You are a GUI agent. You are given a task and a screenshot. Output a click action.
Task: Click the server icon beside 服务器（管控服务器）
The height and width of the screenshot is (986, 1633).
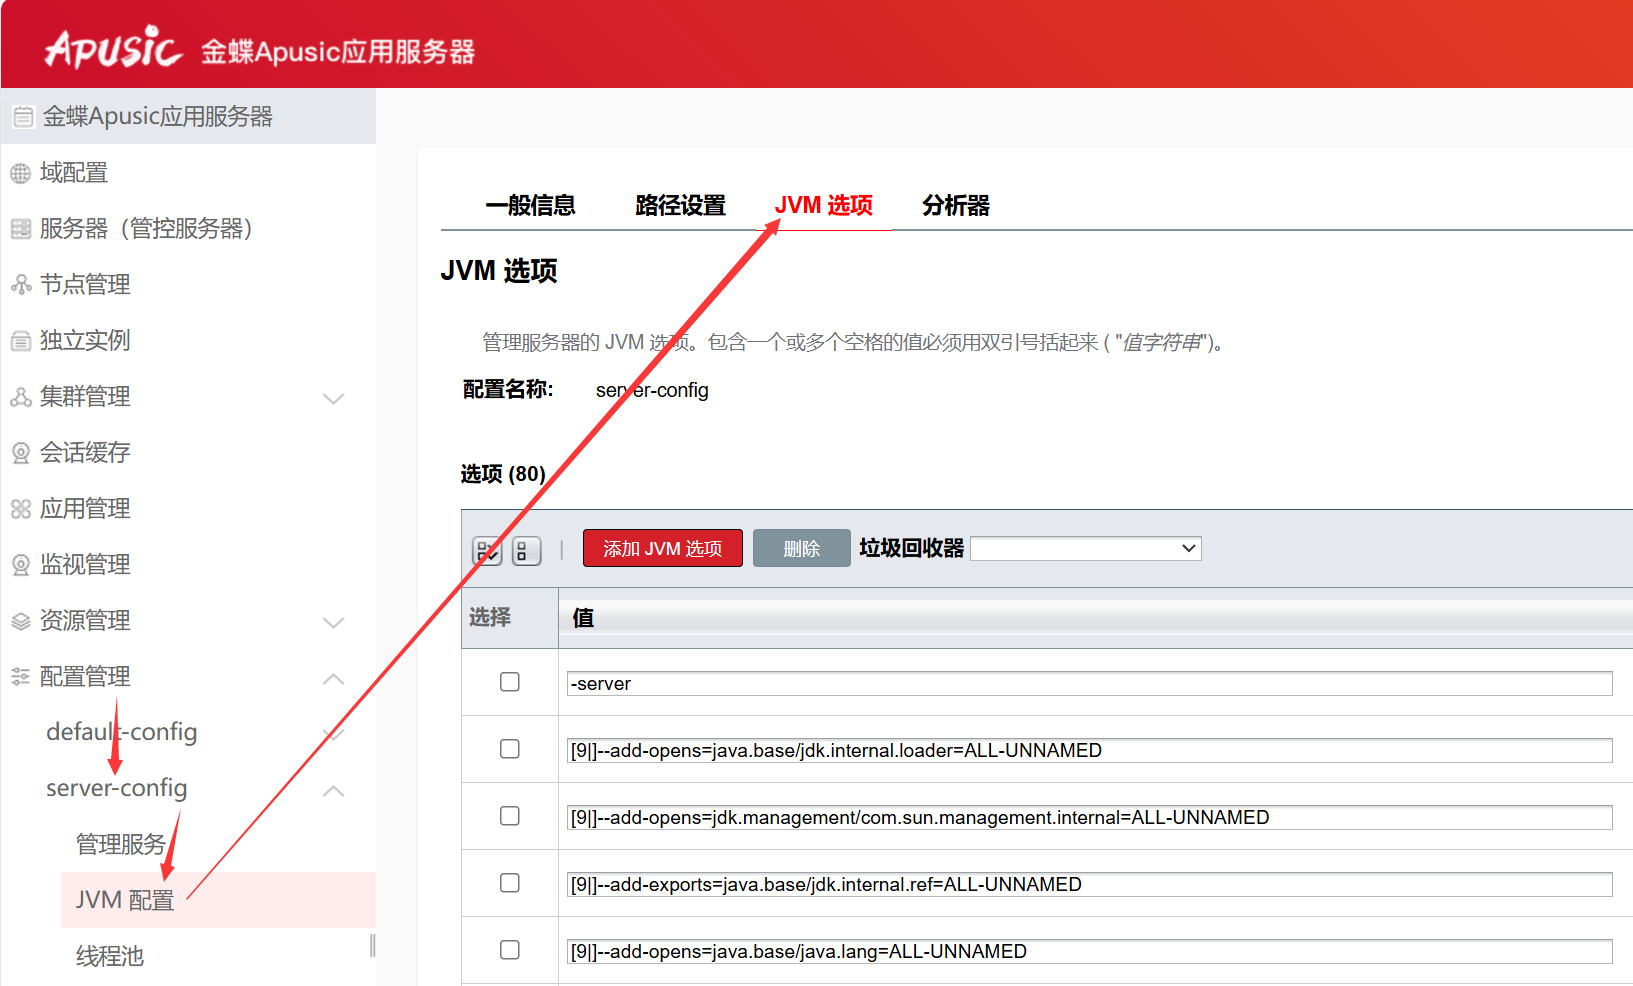click(21, 229)
